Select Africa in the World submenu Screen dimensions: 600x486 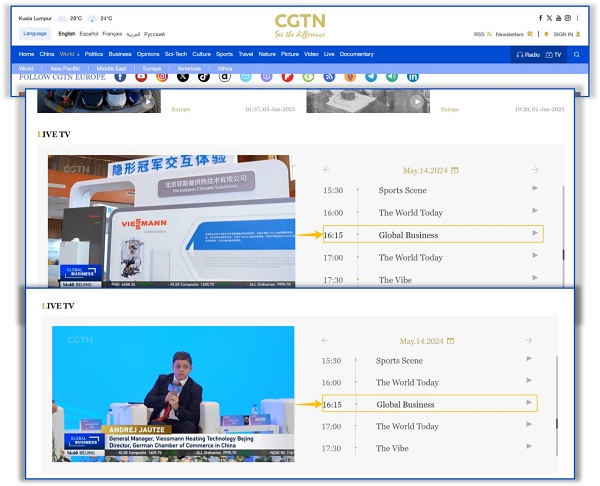point(225,68)
